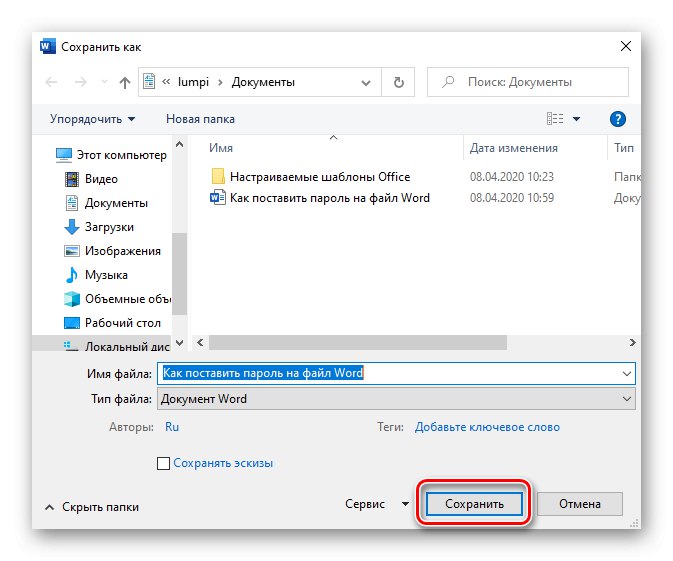Open the Сервис menu
Screen dimensions: 673x561
(x=376, y=503)
